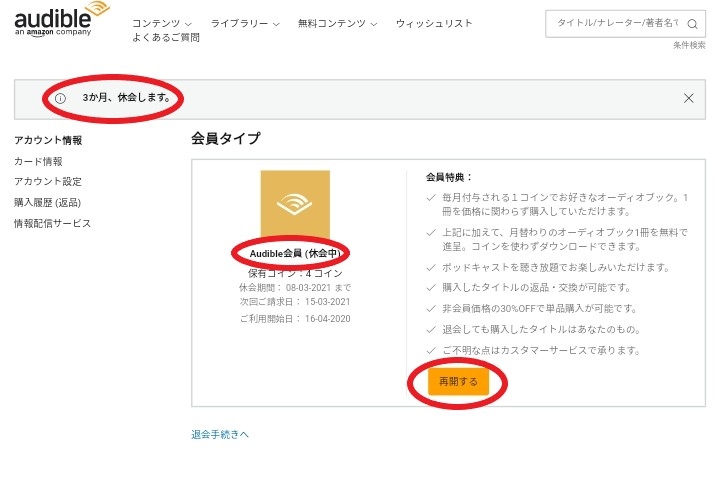Click the 退会手続きへ link
Image resolution: width=720 pixels, height=490 pixels.
(220, 434)
